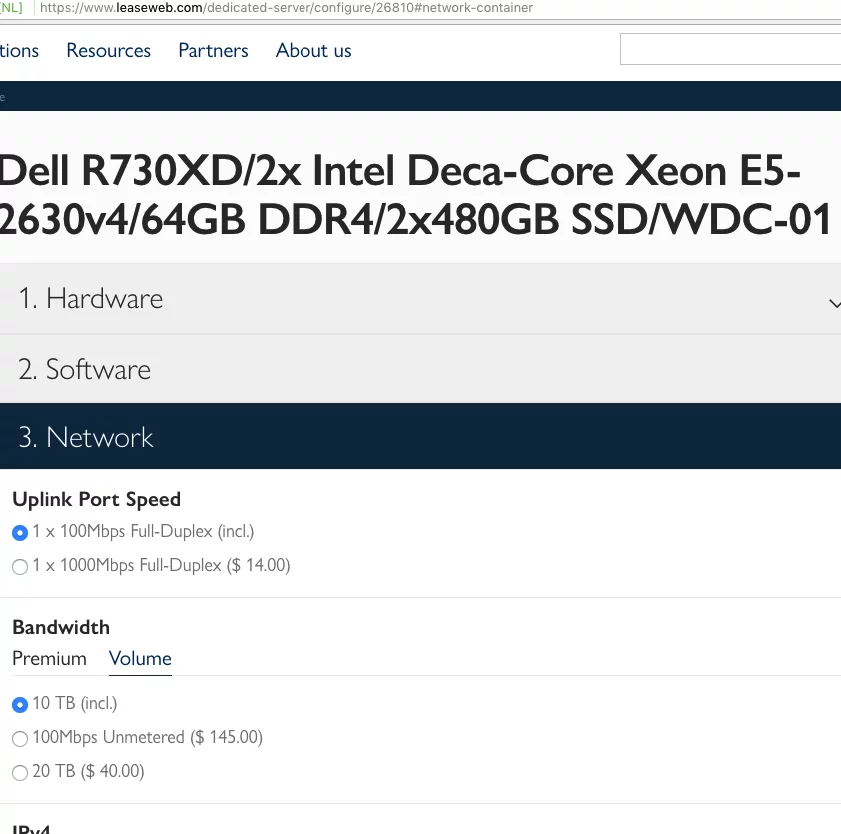Click the chevron arrow on the Hardware row
Image resolution: width=841 pixels, height=834 pixels.
(x=834, y=302)
